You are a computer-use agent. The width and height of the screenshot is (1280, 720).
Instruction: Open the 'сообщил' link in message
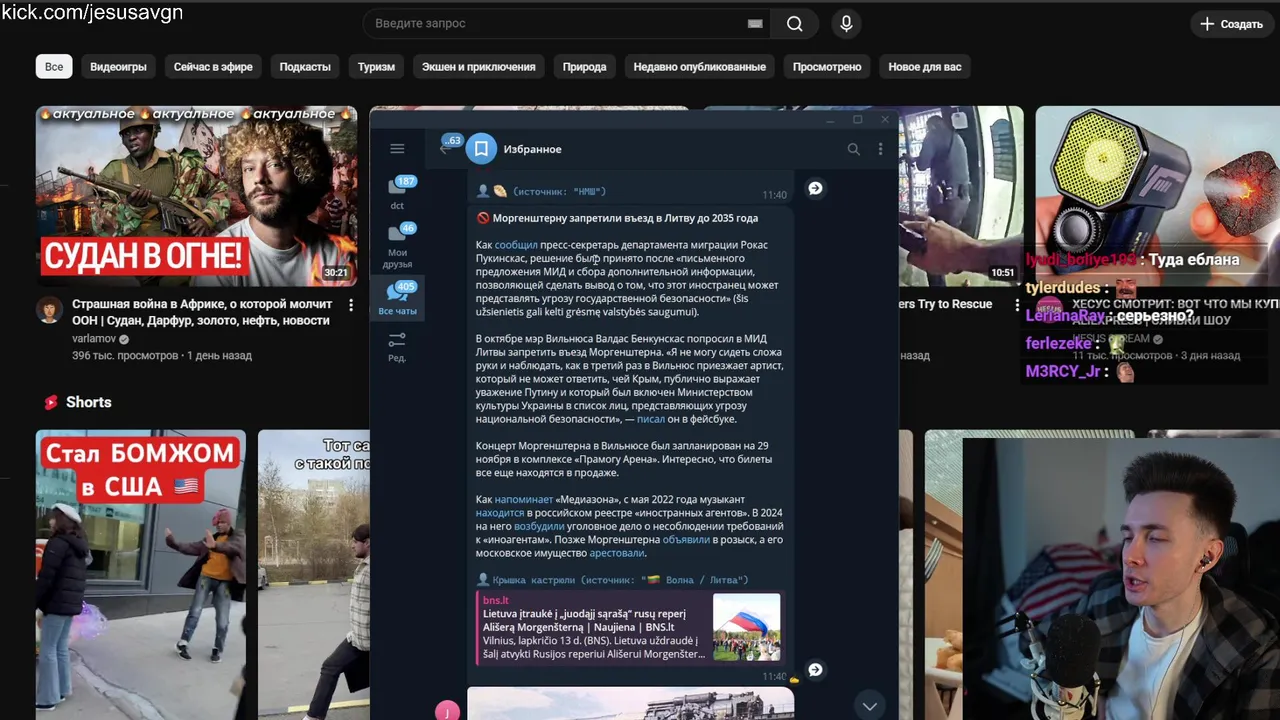point(516,245)
